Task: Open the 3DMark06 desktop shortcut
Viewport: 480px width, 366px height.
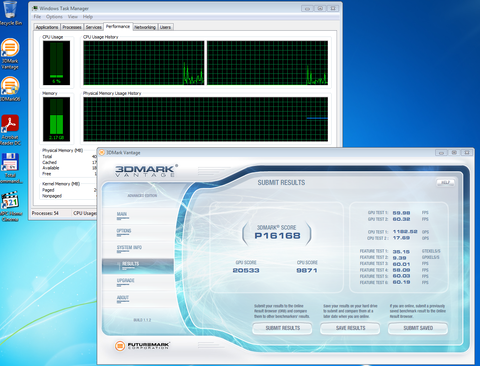Action: point(10,89)
